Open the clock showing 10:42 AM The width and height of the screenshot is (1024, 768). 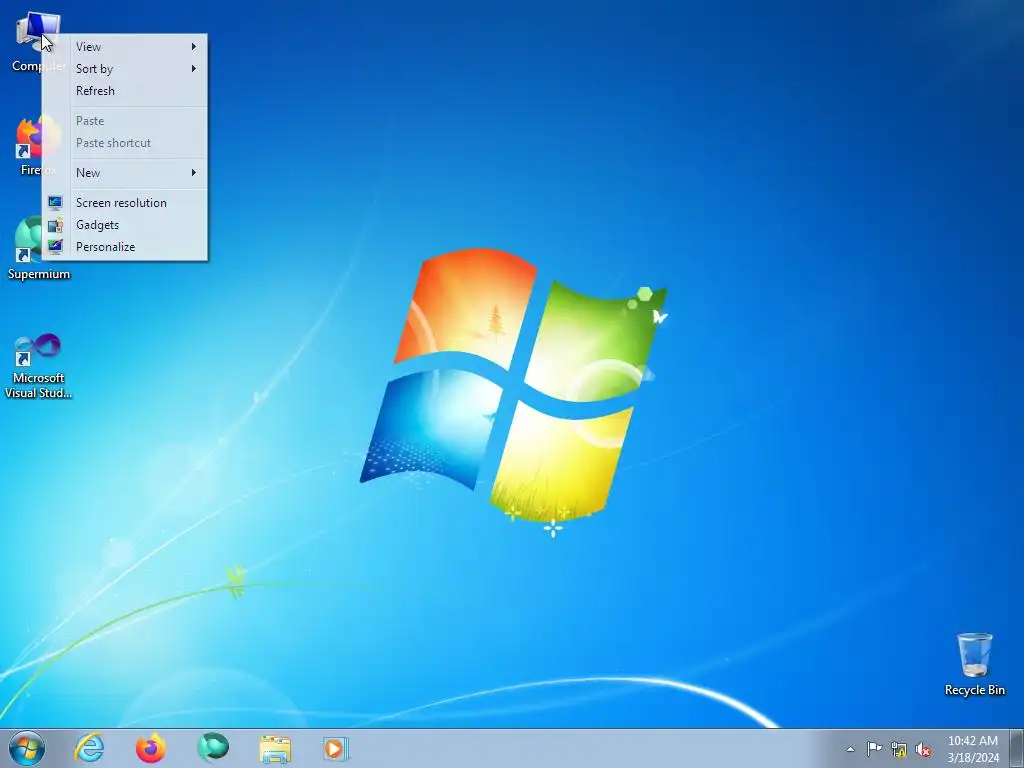pos(973,748)
